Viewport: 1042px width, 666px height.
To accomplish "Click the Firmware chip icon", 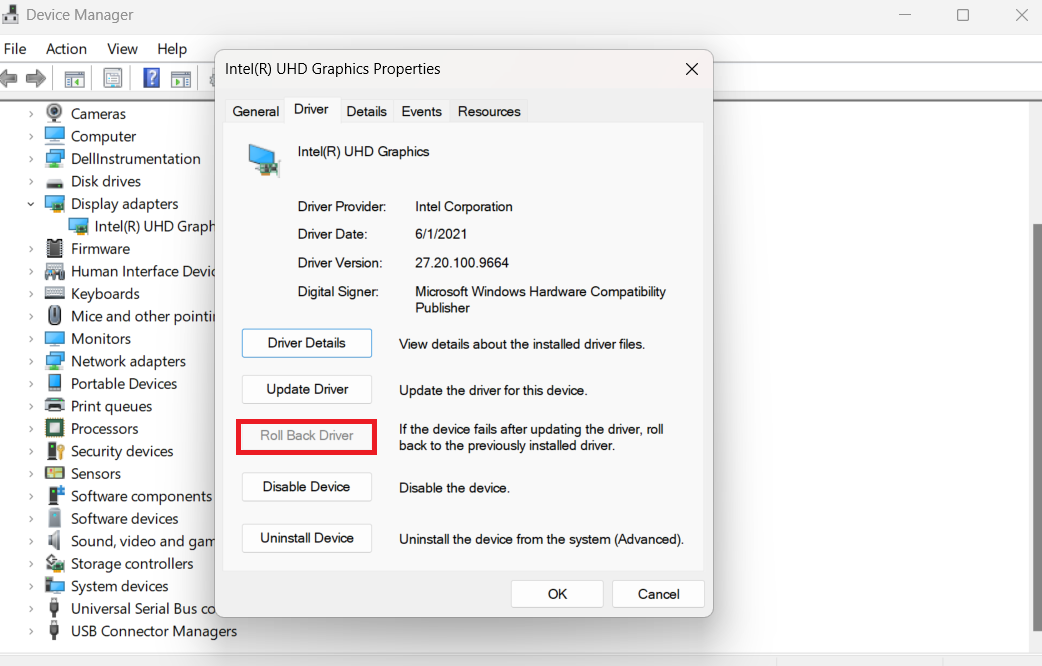I will click(54, 249).
